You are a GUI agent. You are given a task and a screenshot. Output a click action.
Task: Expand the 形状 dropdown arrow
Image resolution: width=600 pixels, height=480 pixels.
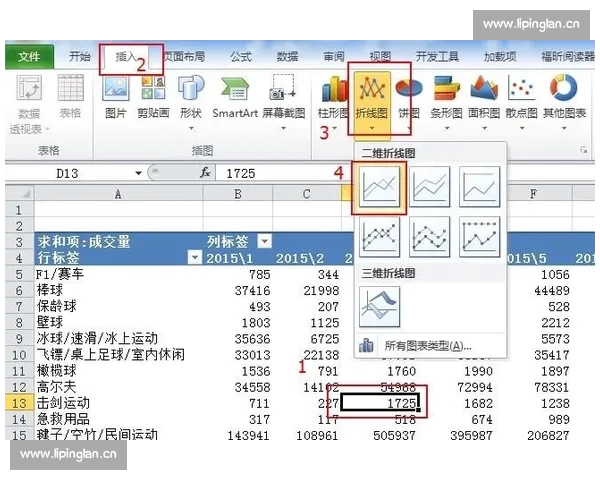coord(191,128)
